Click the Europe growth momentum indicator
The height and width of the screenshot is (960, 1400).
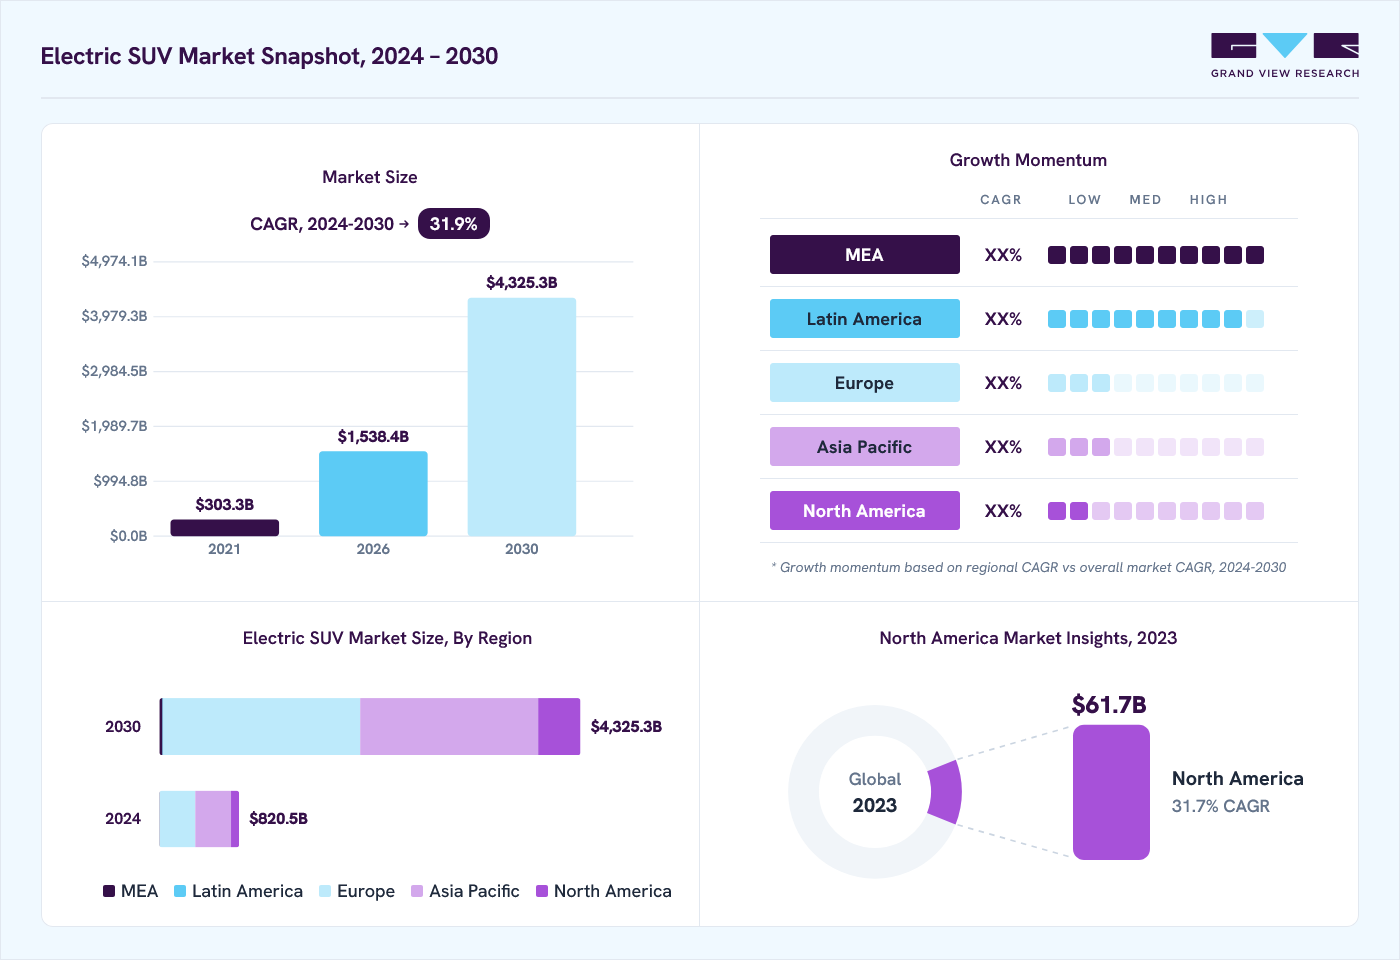[x=1156, y=383]
